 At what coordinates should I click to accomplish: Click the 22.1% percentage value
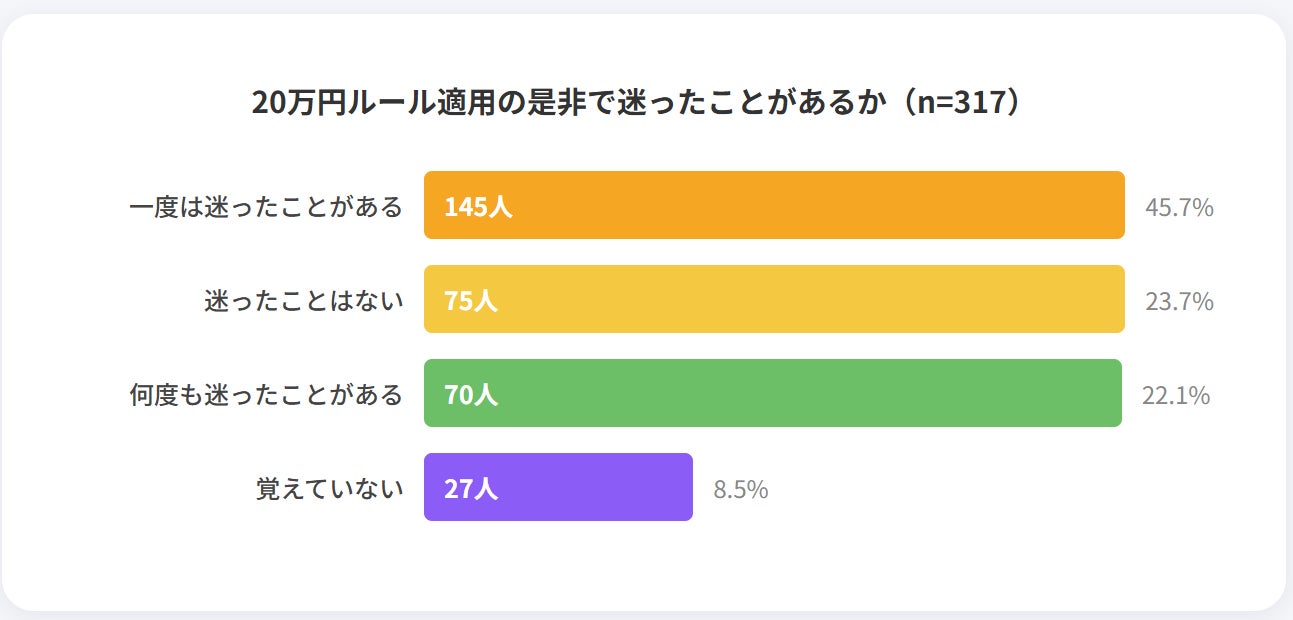click(x=1176, y=396)
